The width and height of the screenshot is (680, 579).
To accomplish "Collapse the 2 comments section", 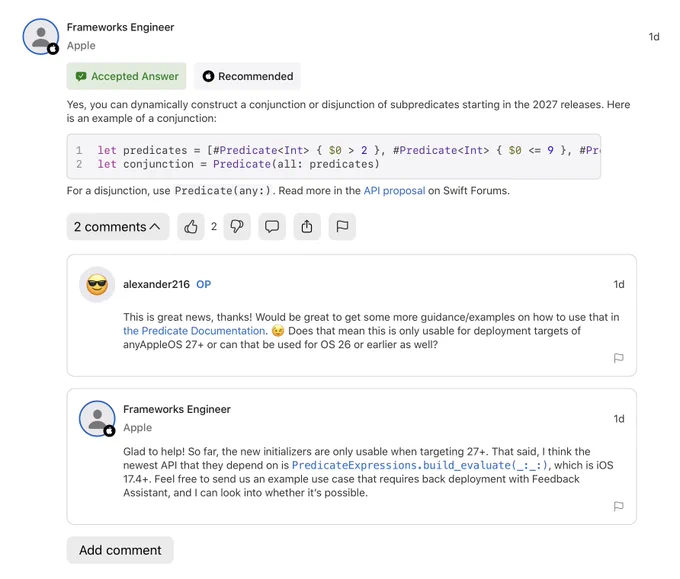I will pos(118,226).
